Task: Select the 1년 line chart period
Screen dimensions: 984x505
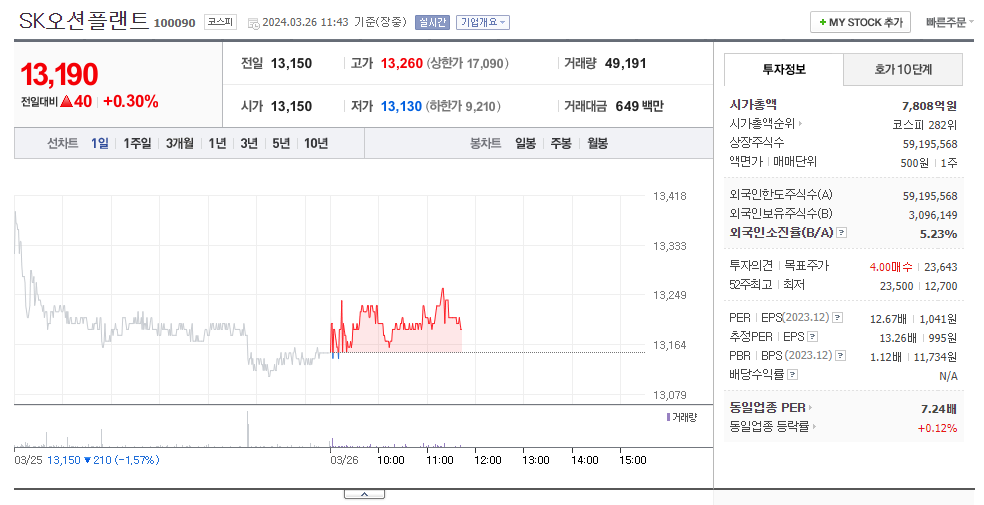Action: tap(217, 144)
